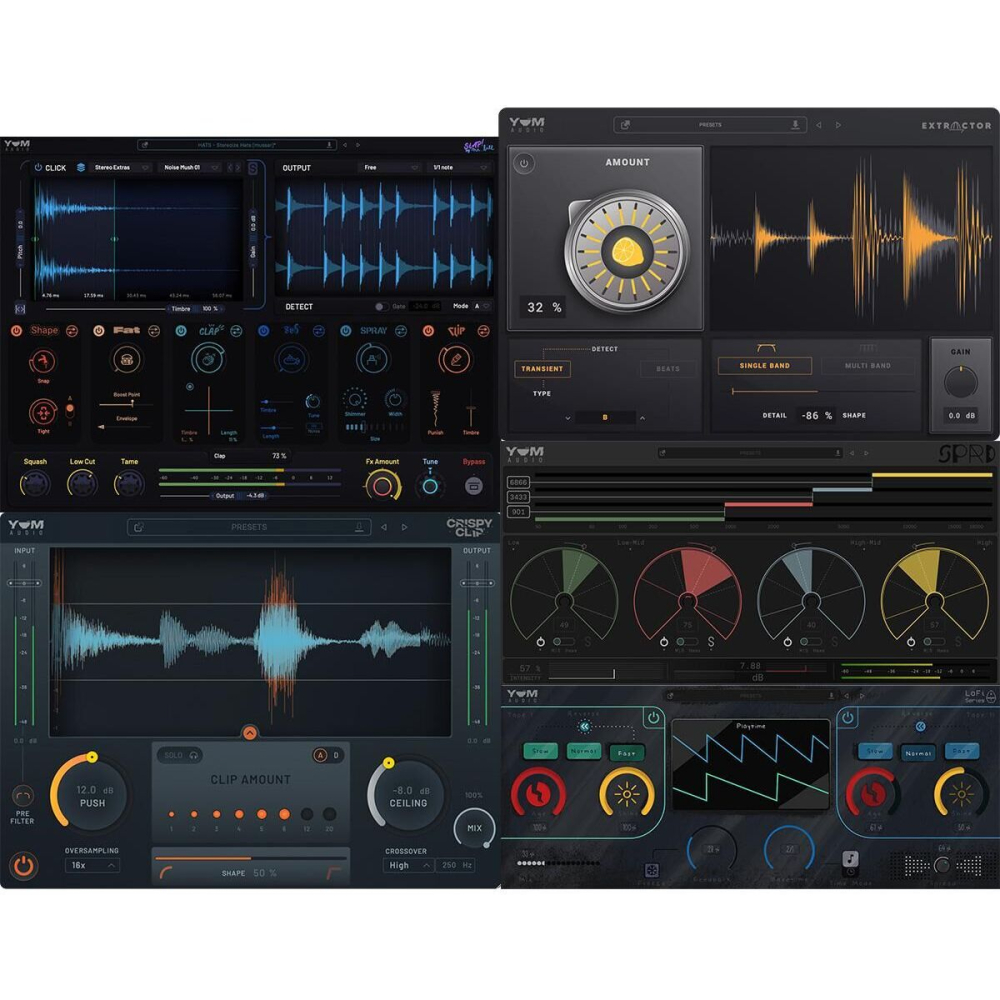Click the music note Time Mode icon in LoFi

pyautogui.click(x=851, y=858)
